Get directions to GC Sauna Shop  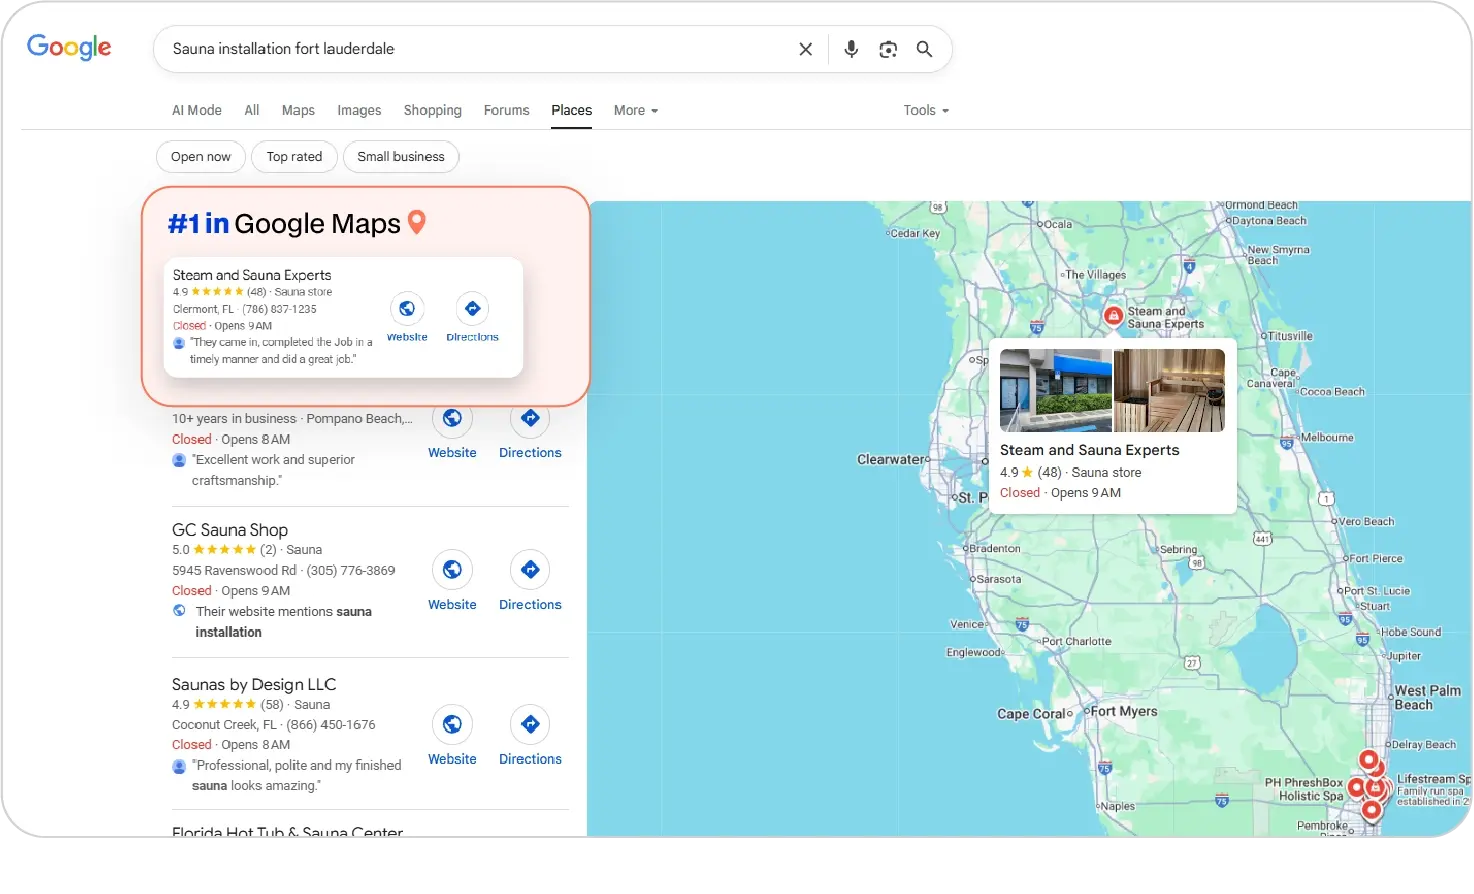click(x=530, y=570)
